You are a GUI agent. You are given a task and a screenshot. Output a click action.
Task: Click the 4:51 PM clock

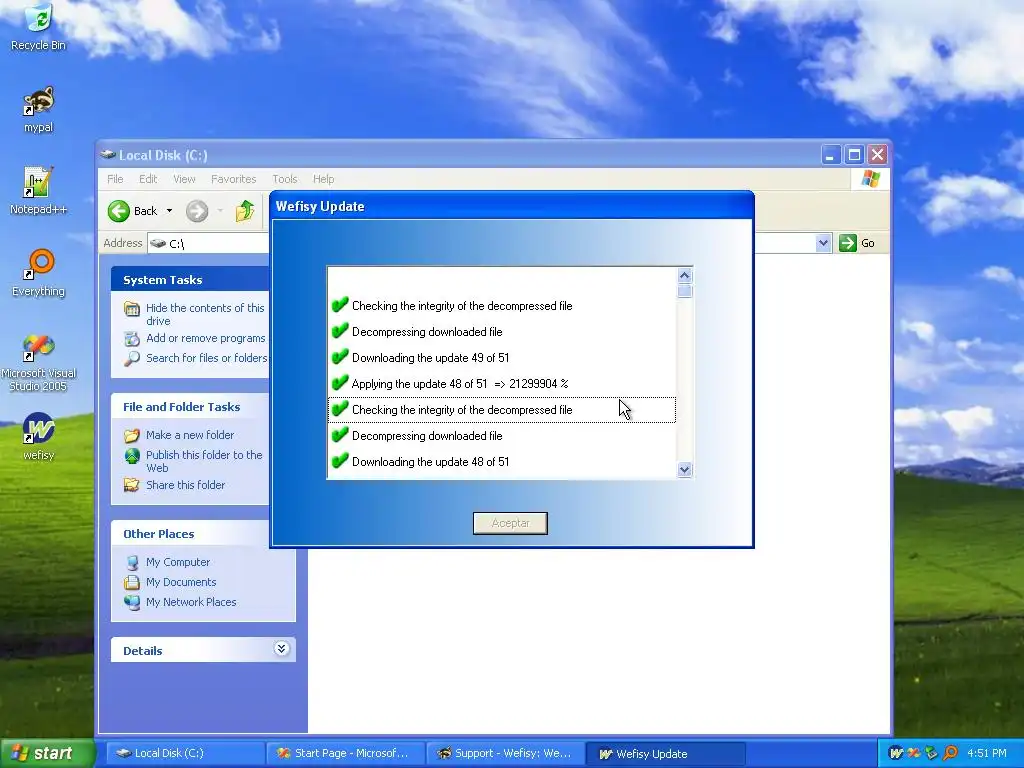(987, 753)
